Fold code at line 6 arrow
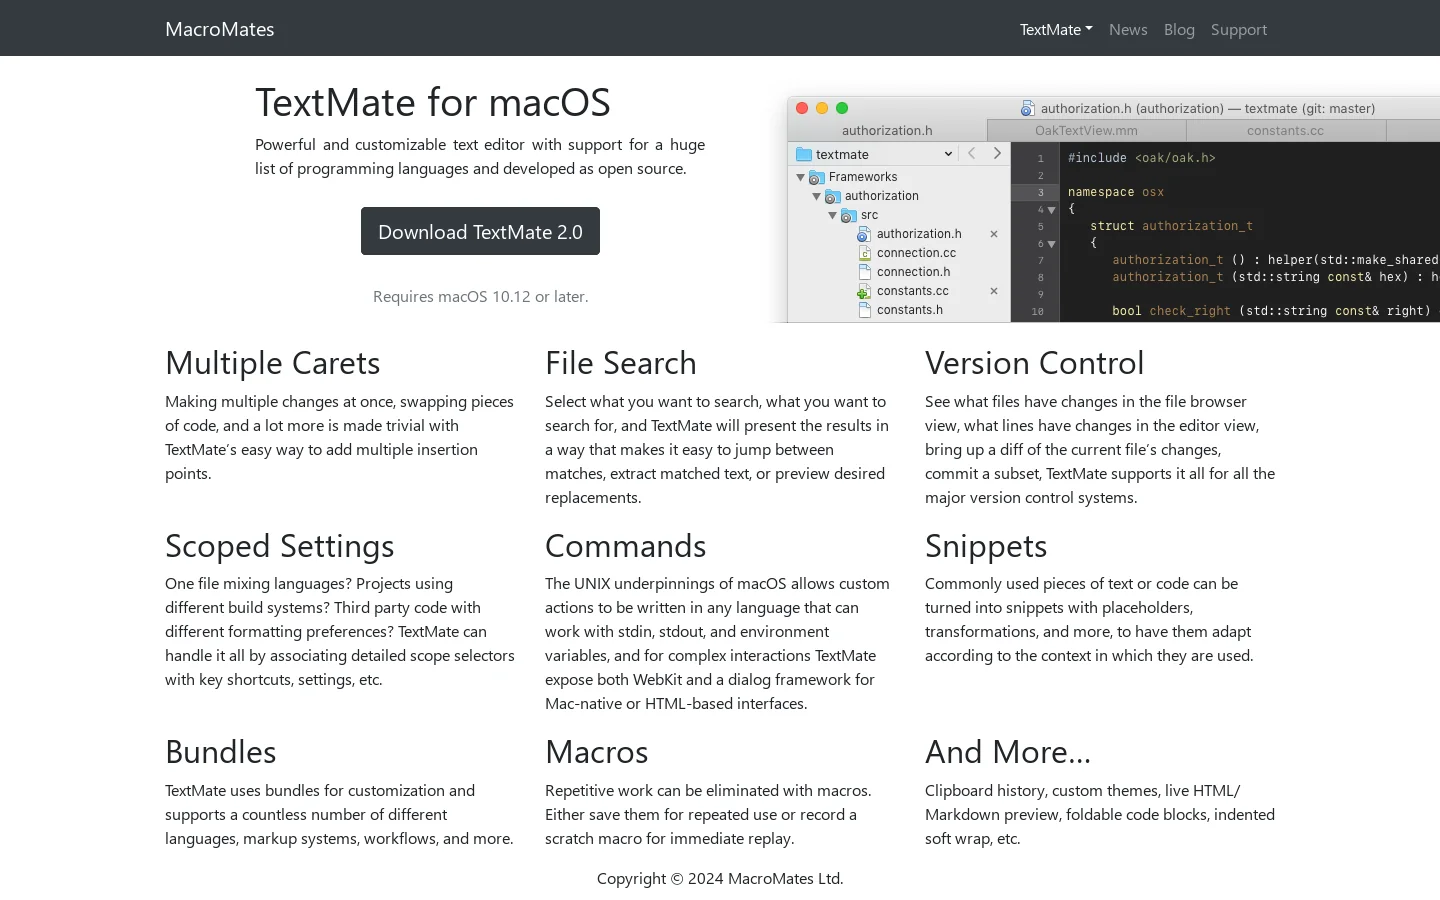Viewport: 1440px width, 900px height. click(1052, 244)
